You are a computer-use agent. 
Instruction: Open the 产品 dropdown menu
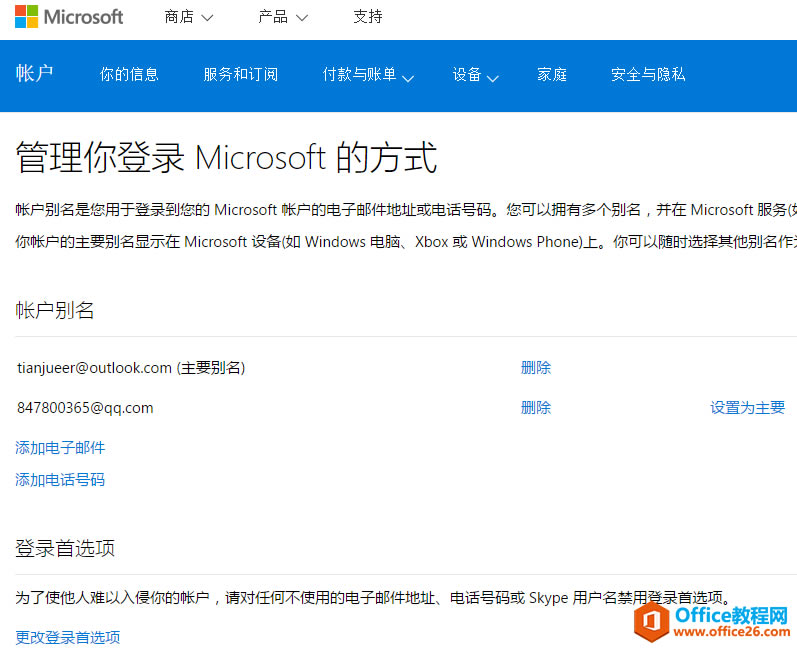coord(283,17)
